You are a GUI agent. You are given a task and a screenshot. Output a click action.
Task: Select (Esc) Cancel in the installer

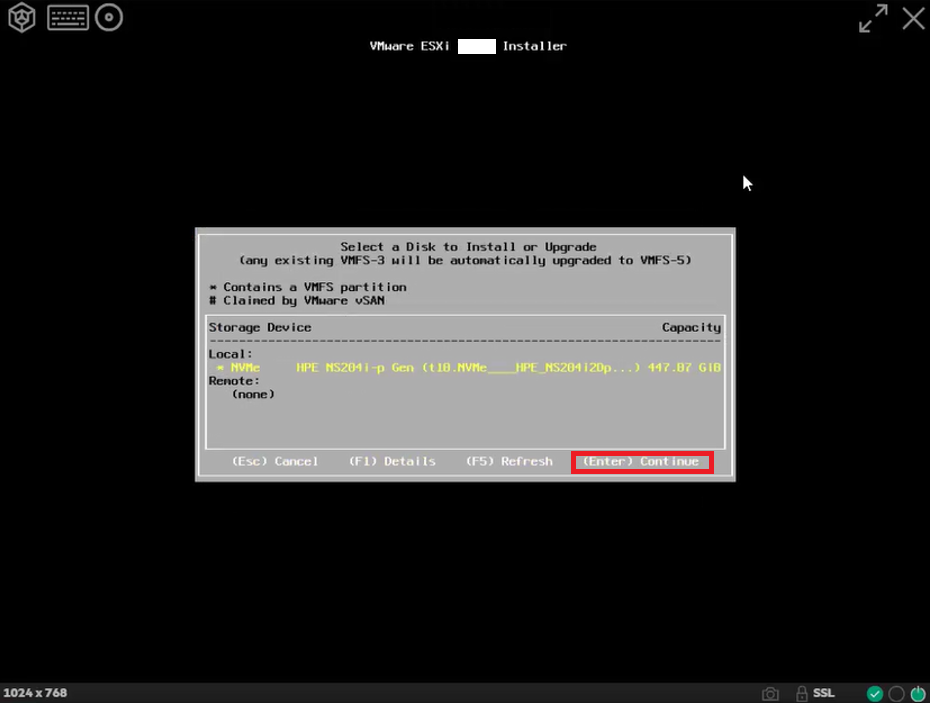275,461
